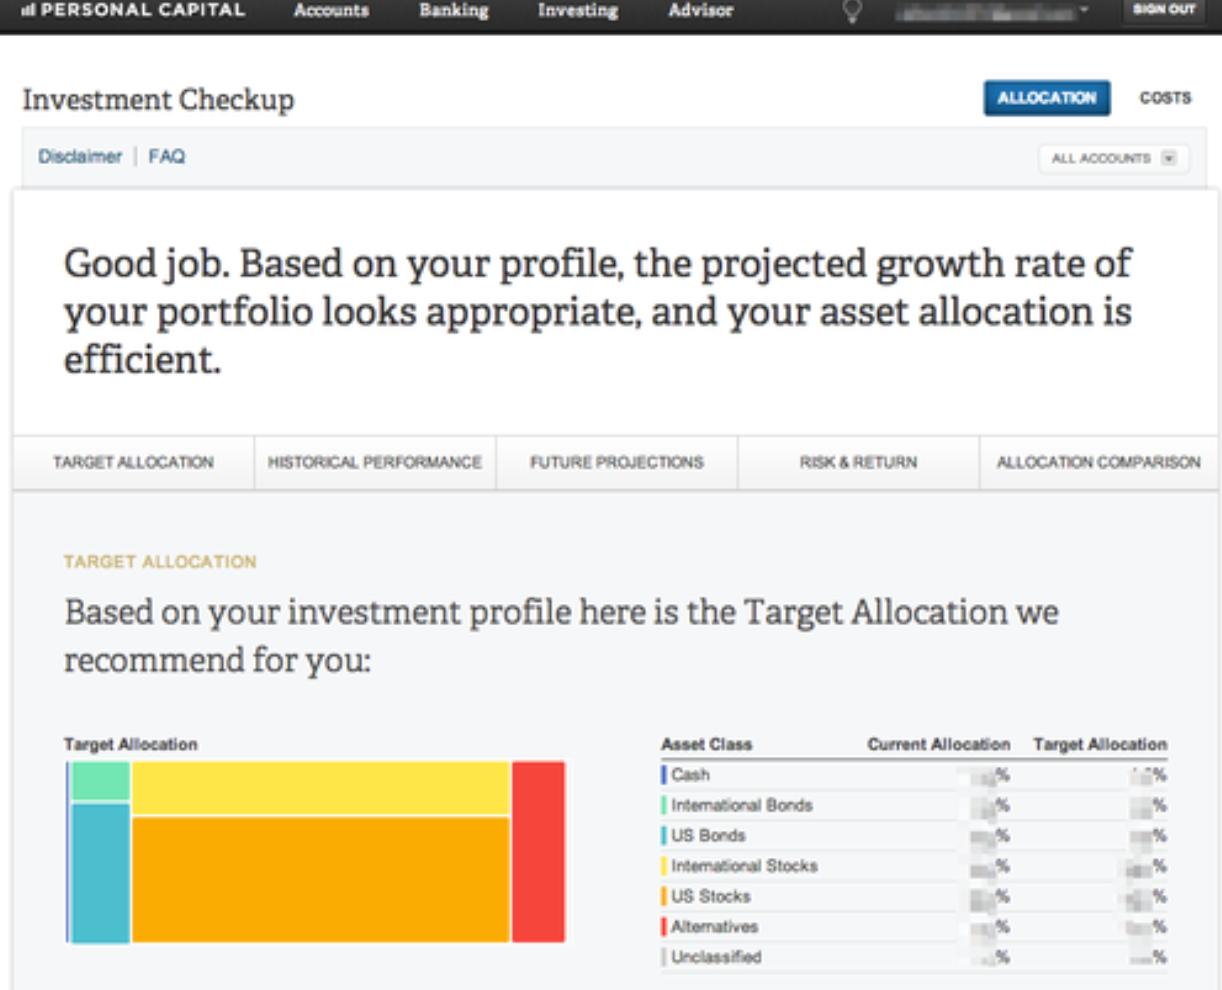Open the FAQ link
The height and width of the screenshot is (990, 1222).
tap(167, 156)
